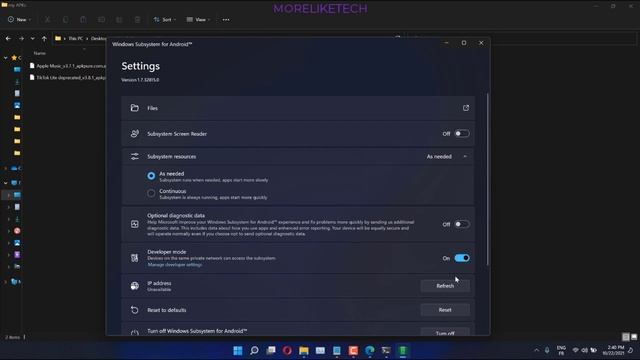This screenshot has height=360, width=640.
Task: Click the microphone tray icon
Action: [547, 350]
